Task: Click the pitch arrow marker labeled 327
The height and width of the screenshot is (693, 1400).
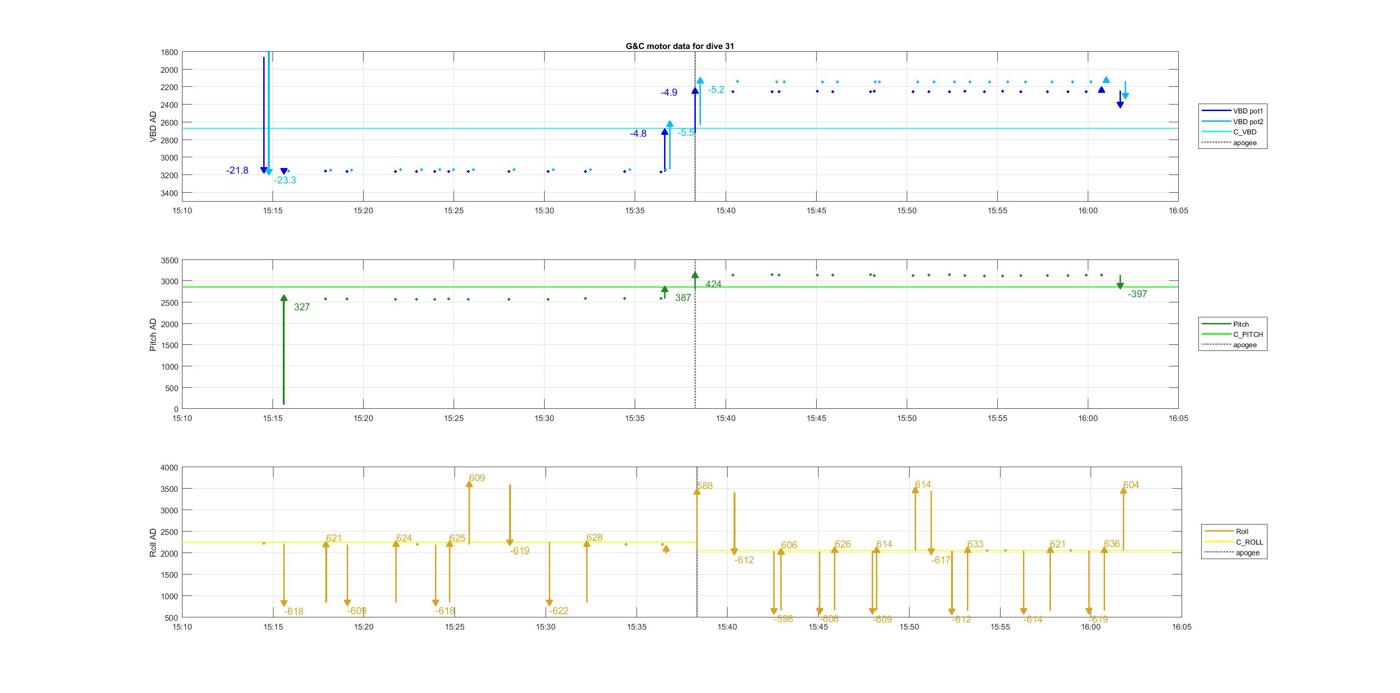Action: coord(284,298)
